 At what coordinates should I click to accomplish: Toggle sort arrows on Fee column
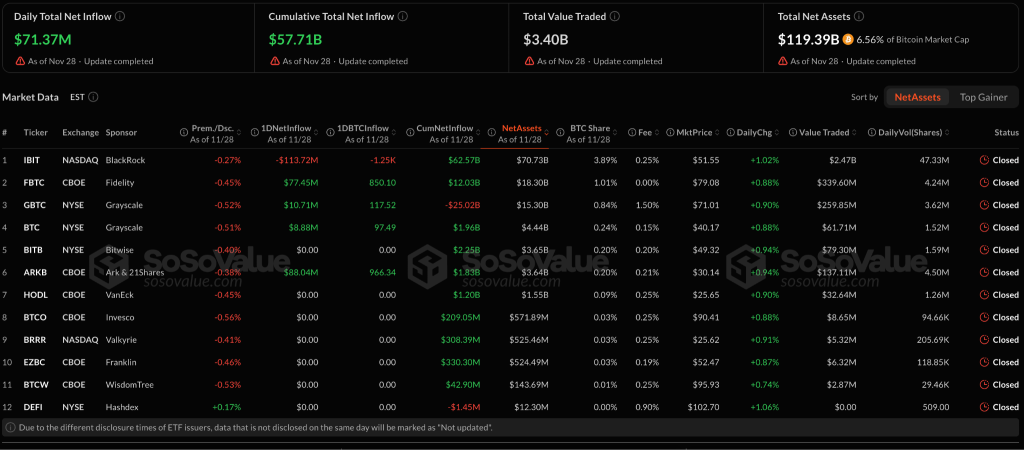pyautogui.click(x=658, y=133)
